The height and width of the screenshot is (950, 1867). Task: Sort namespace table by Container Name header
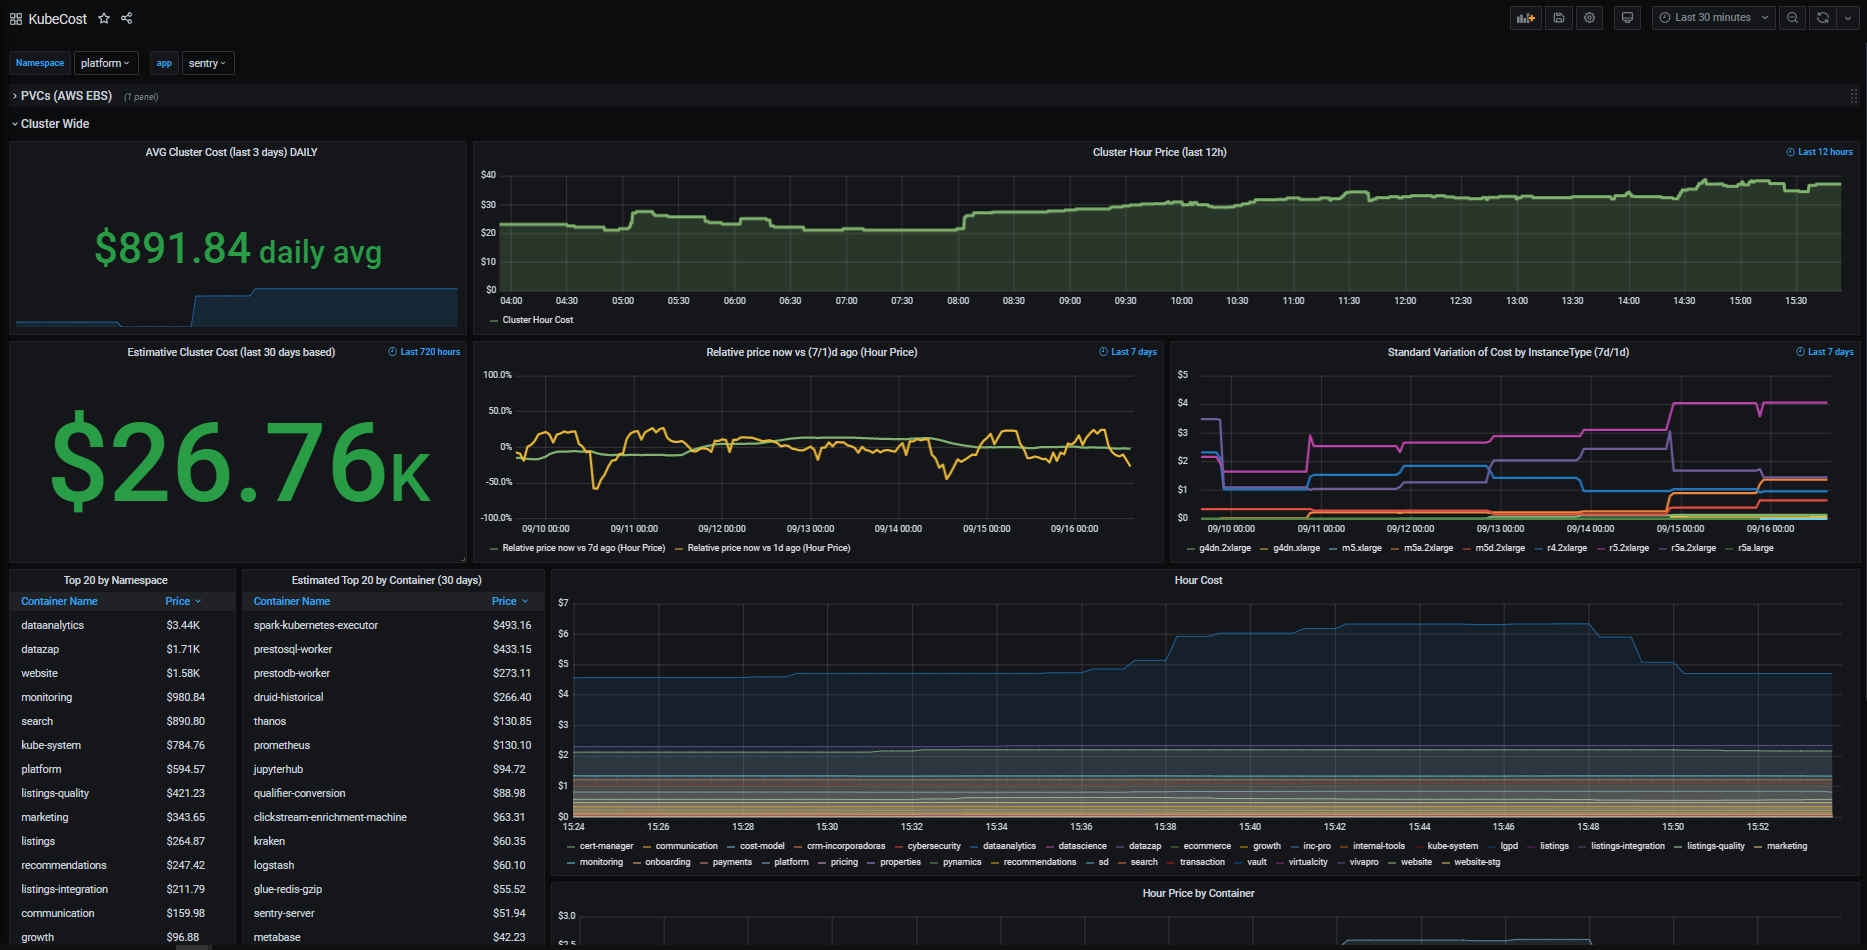[59, 601]
